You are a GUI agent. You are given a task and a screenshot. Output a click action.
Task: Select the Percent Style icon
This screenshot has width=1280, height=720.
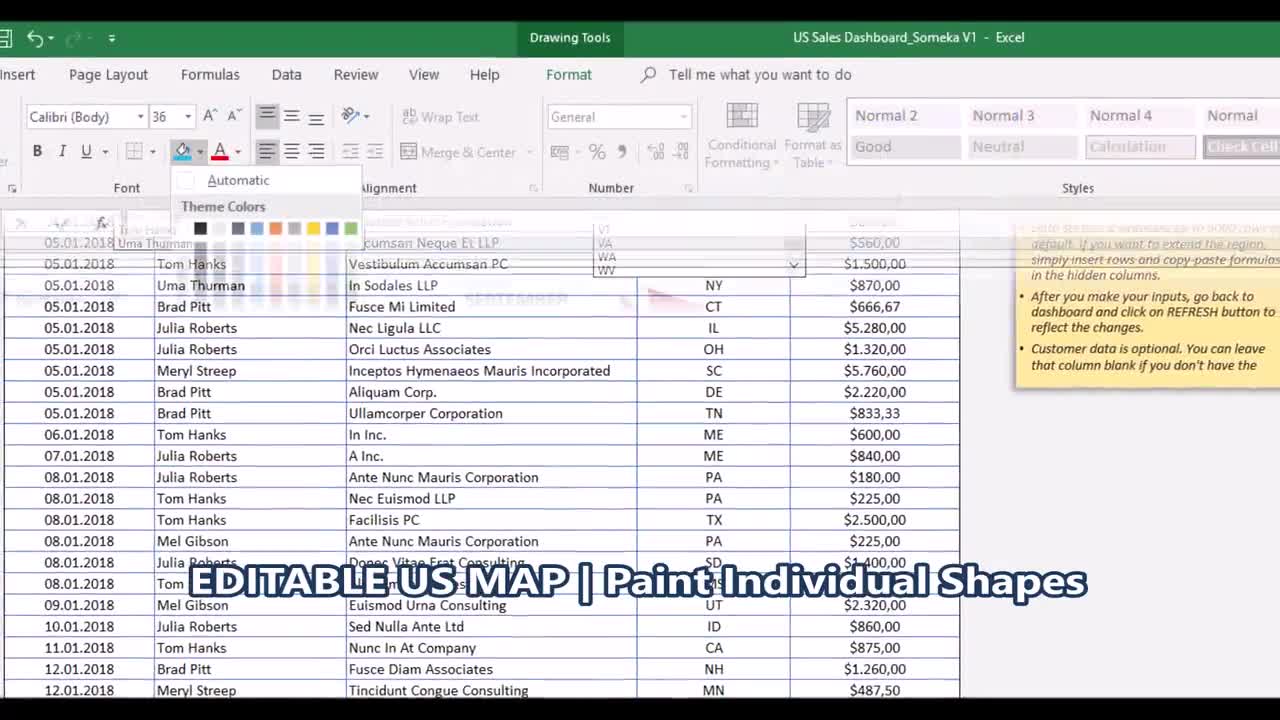click(596, 151)
